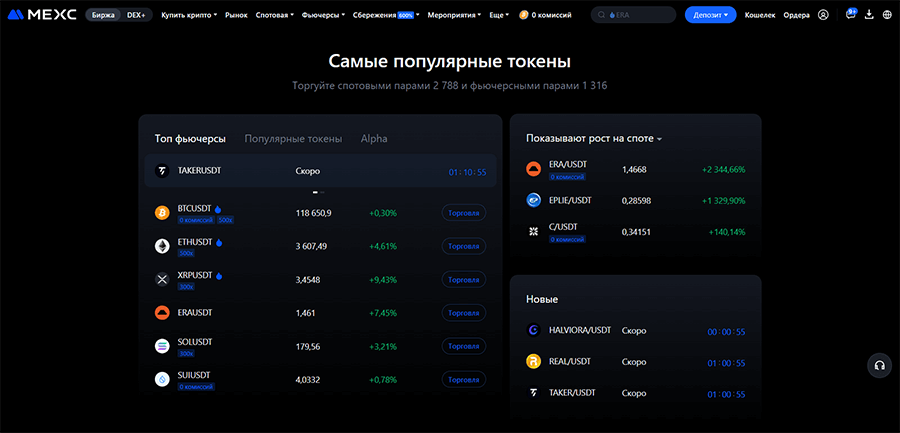Click Торговля button for BTCUSDT
The height and width of the screenshot is (433, 900).
click(x=464, y=213)
